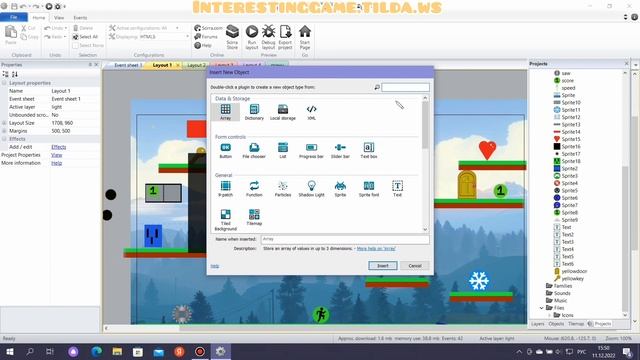The width and height of the screenshot is (640, 360).
Task: Open the Scirra Store
Action: pos(232,37)
